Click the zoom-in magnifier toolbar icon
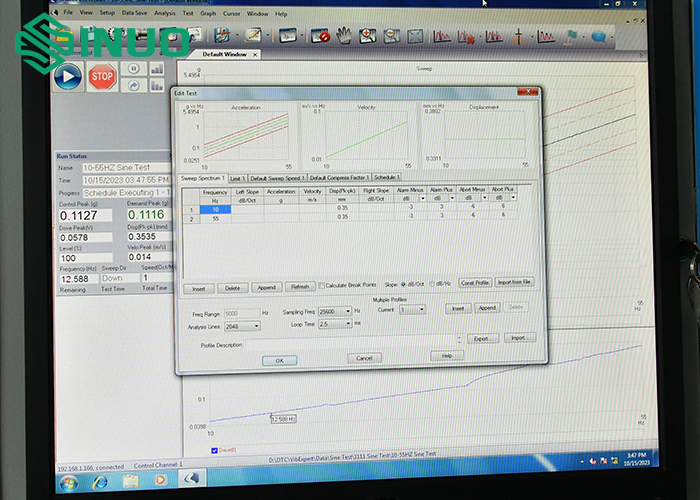Image resolution: width=700 pixels, height=500 pixels. tap(367, 37)
